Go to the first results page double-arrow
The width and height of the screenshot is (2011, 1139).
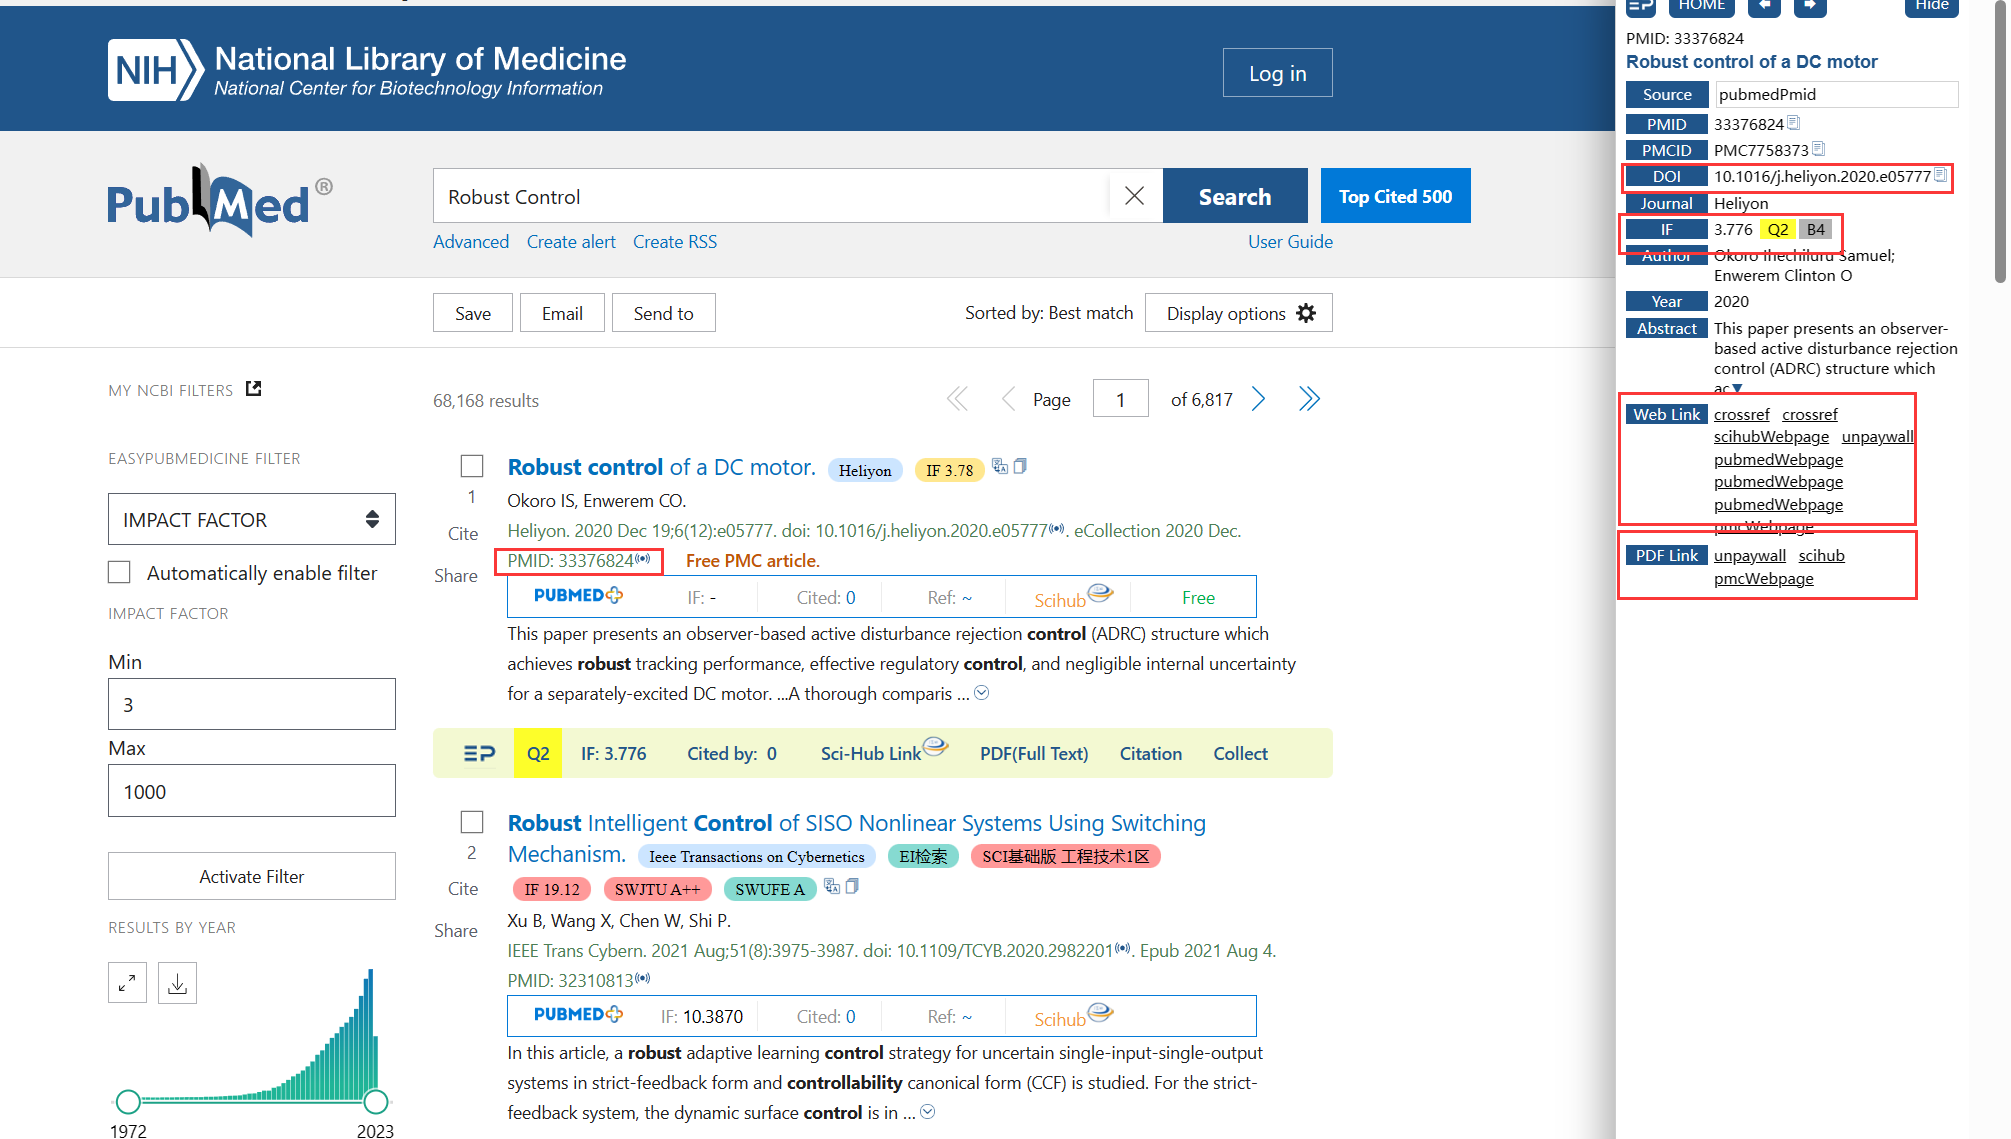(x=957, y=399)
